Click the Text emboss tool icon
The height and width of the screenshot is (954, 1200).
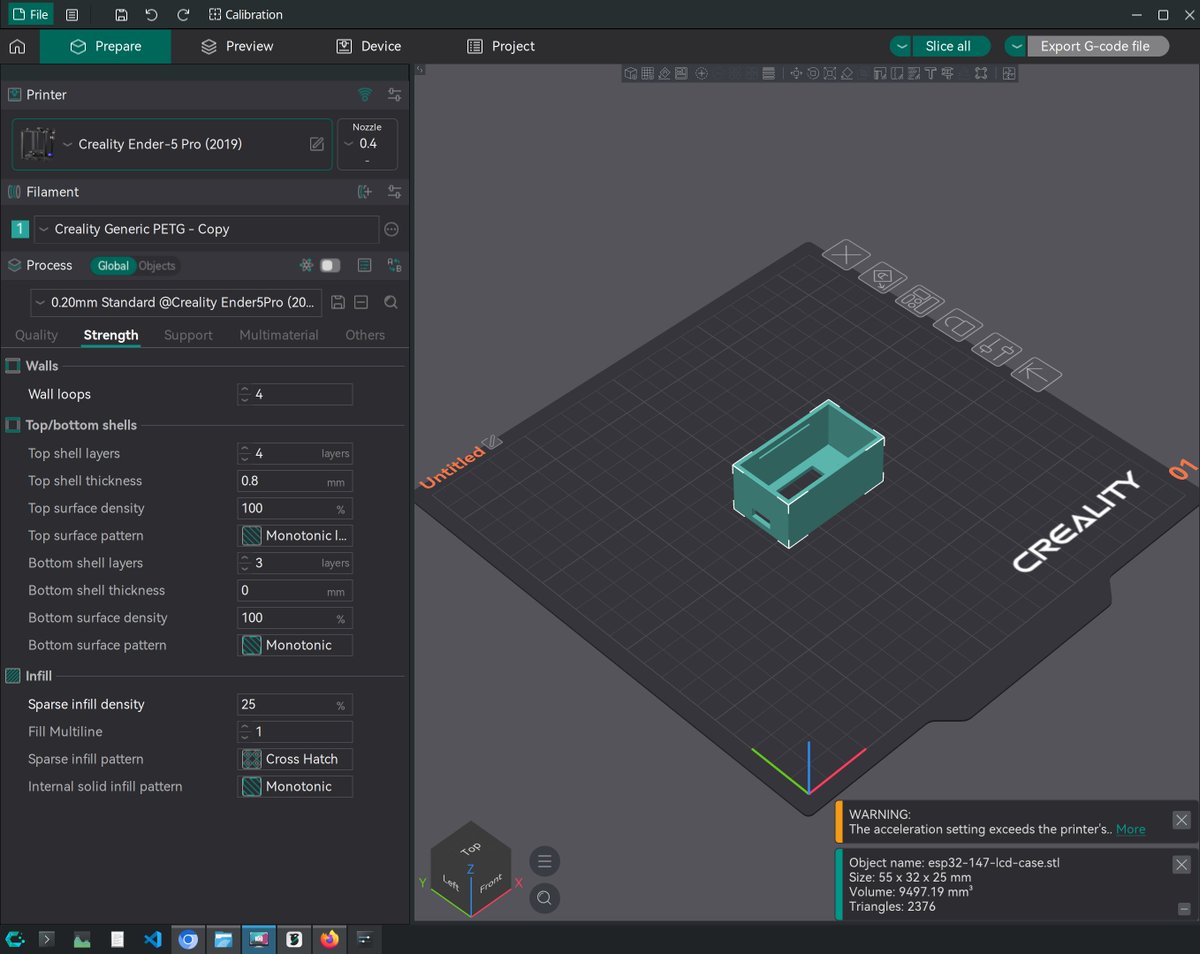point(931,73)
